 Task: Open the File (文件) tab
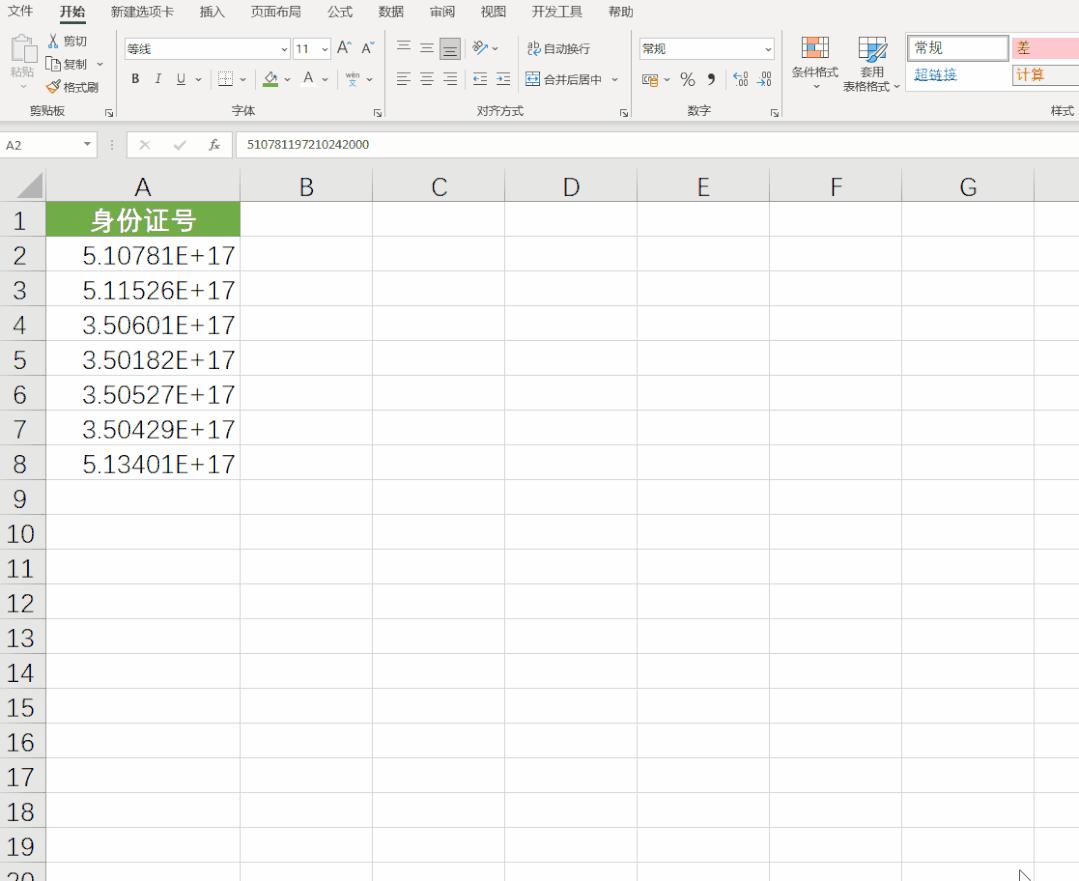click(x=20, y=11)
